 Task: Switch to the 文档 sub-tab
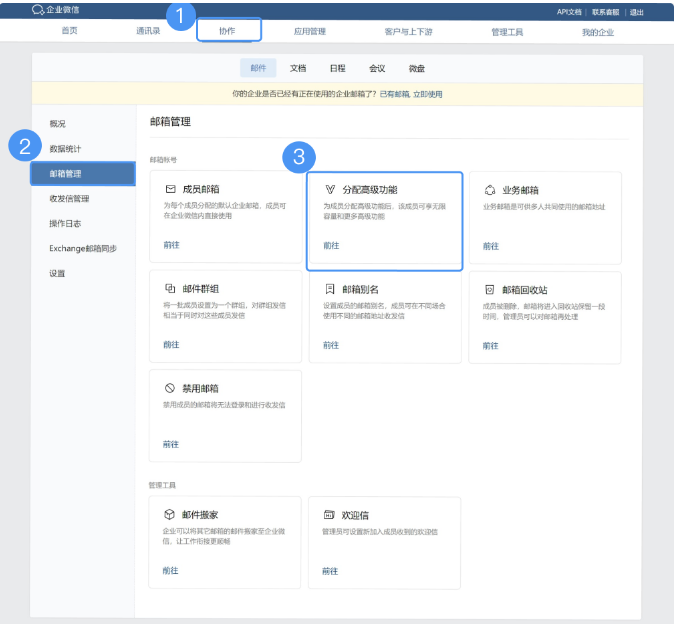tap(298, 69)
